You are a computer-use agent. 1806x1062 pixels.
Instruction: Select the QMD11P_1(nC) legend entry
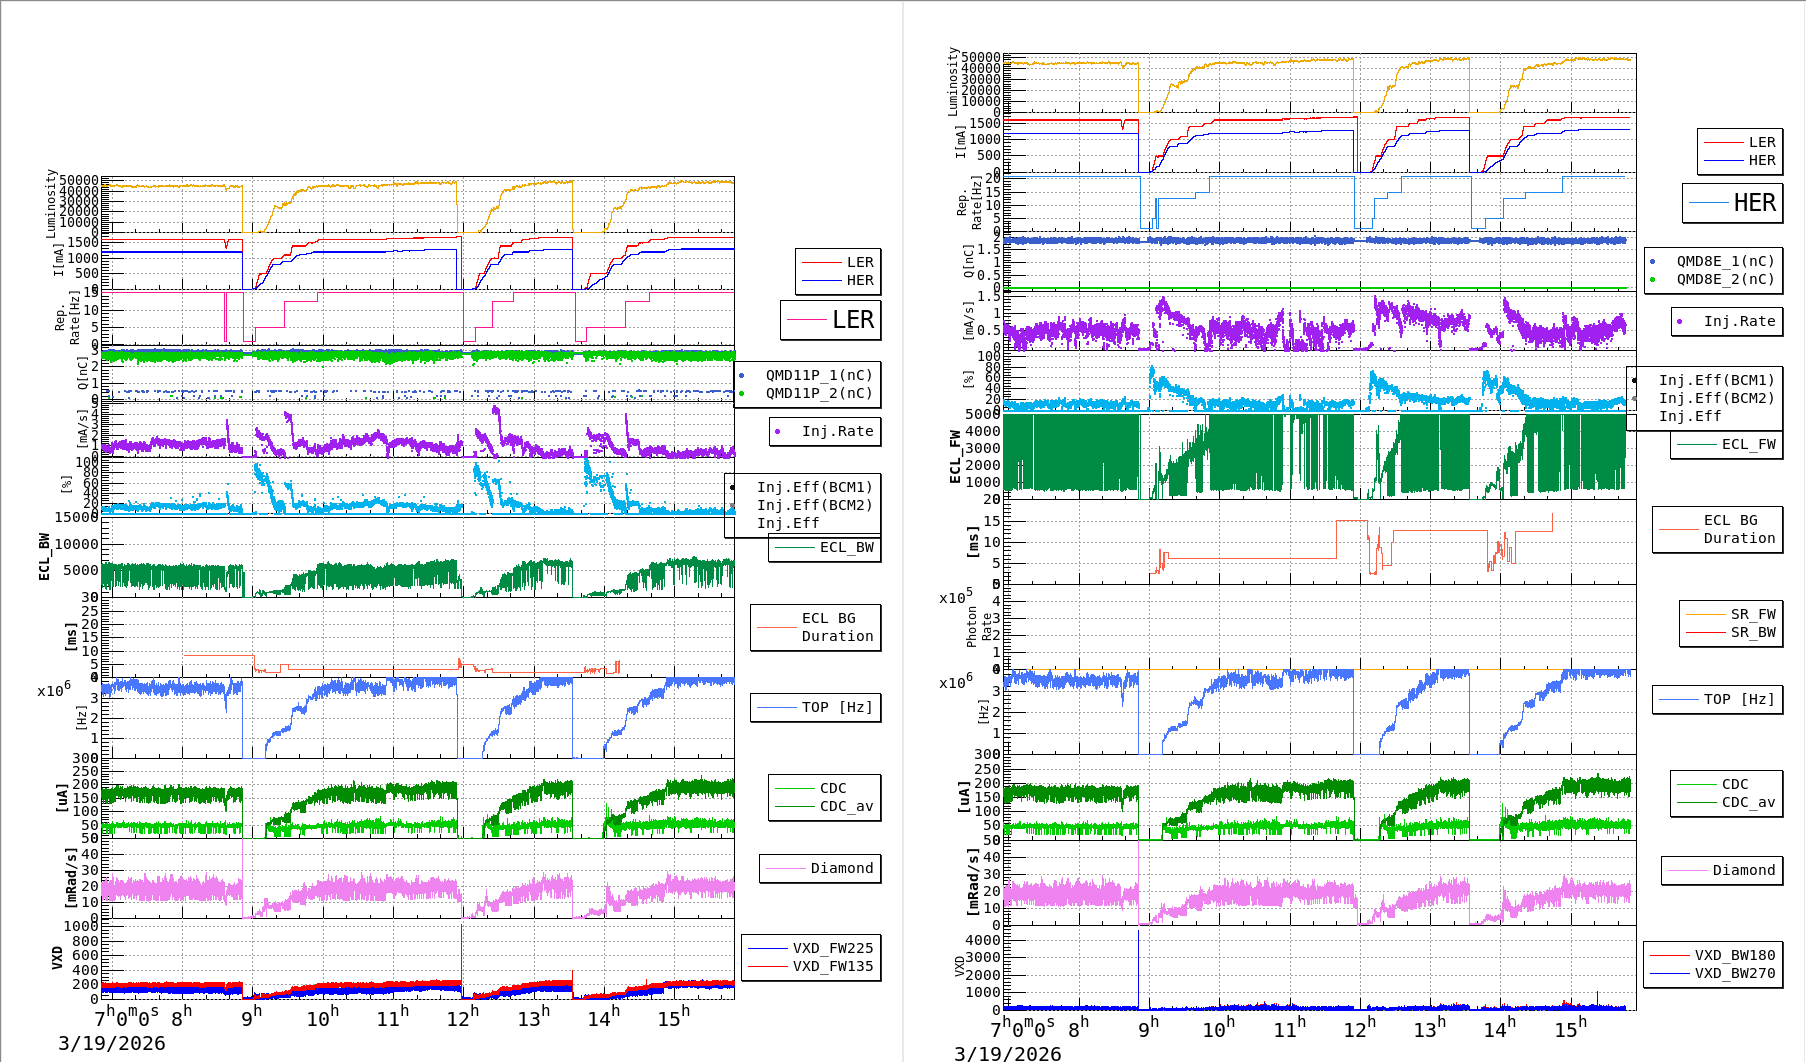click(x=818, y=375)
